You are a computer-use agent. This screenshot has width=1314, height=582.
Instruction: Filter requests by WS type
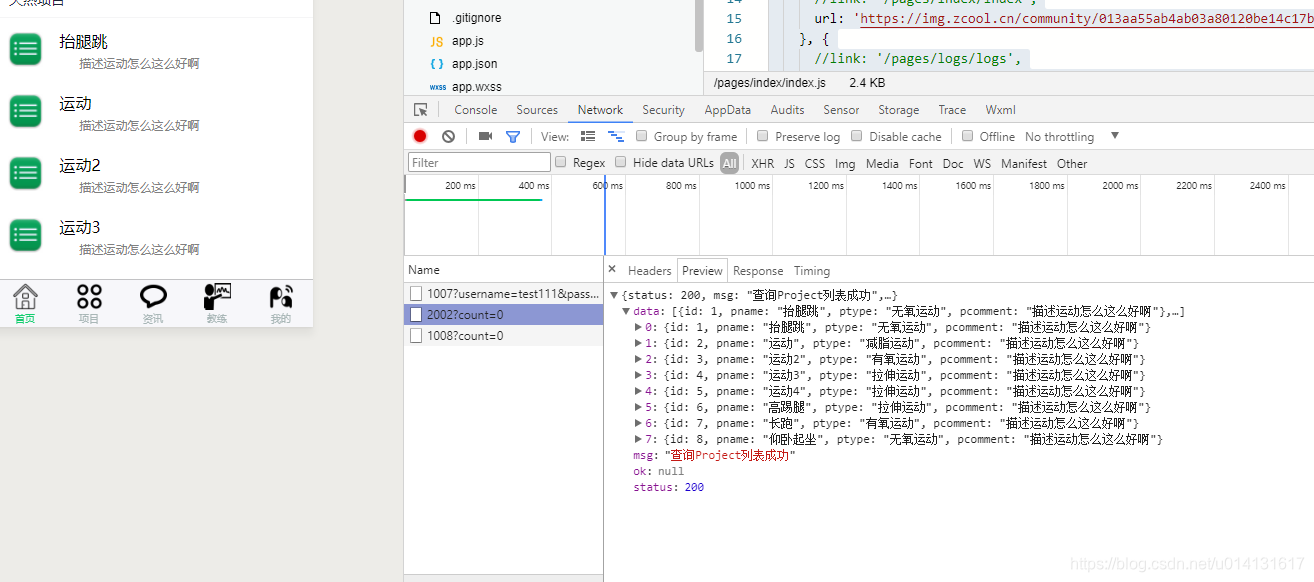[982, 163]
